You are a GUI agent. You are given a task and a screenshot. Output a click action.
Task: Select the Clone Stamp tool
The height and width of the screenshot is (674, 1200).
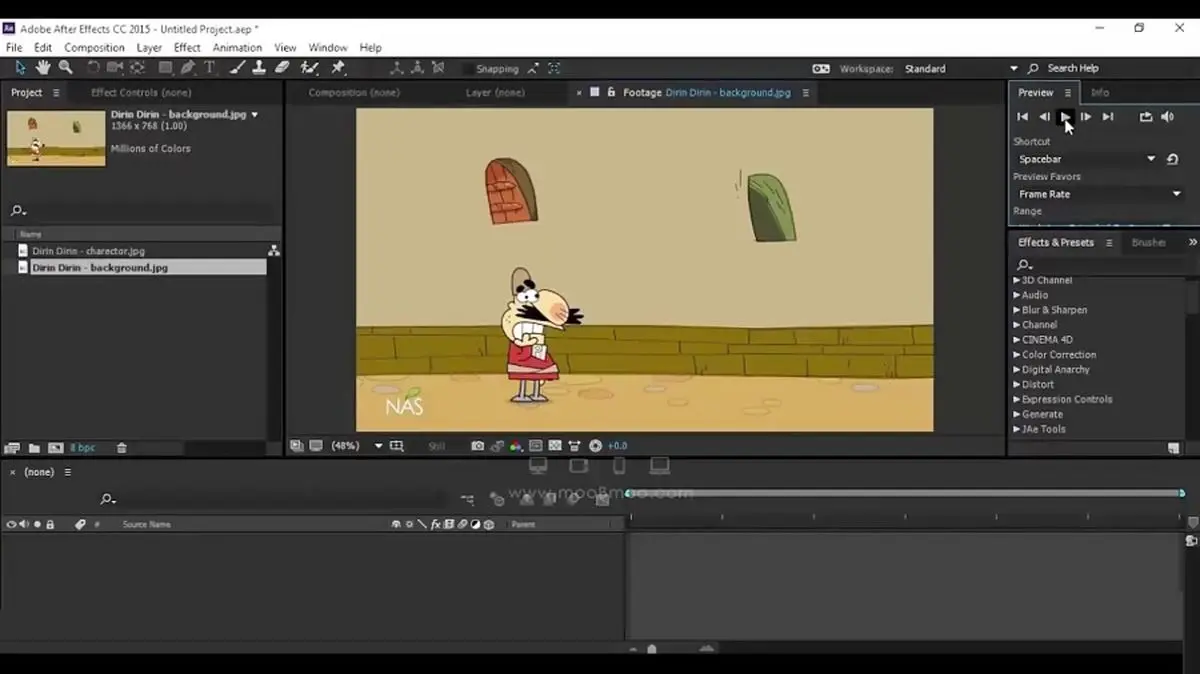click(x=259, y=68)
